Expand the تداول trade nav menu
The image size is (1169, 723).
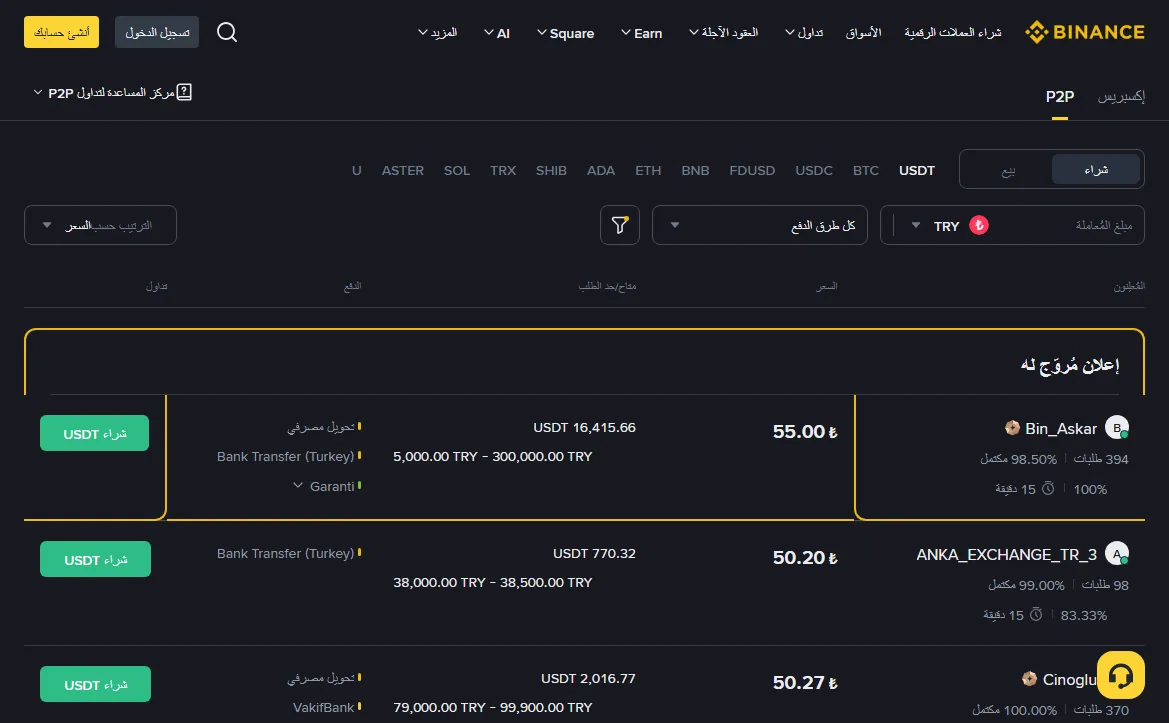point(804,33)
